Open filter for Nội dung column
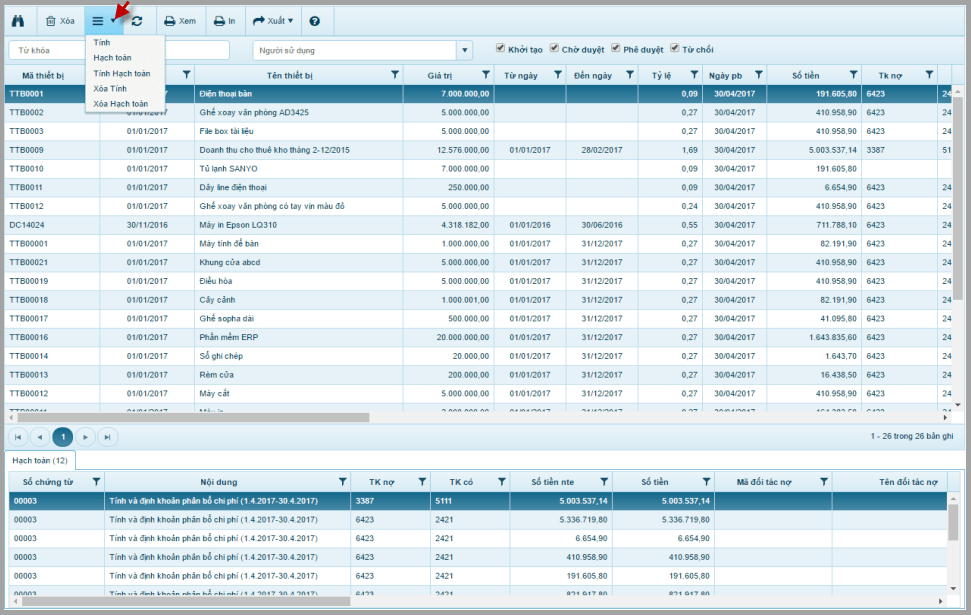The image size is (971, 615). coord(342,482)
